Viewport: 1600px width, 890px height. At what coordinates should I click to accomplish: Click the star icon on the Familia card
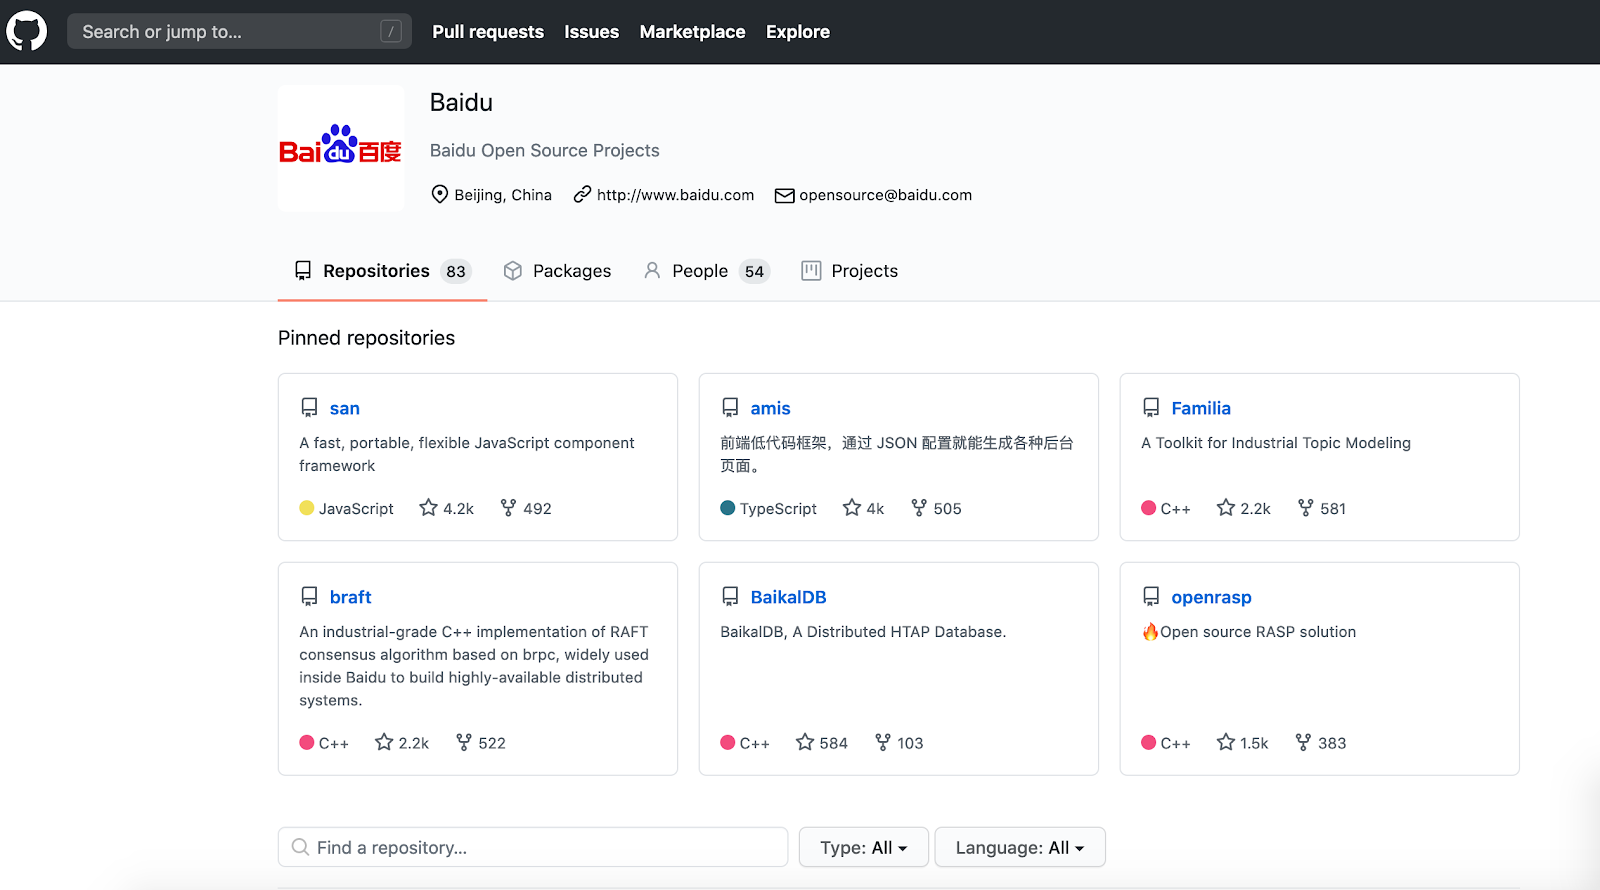[1226, 508]
